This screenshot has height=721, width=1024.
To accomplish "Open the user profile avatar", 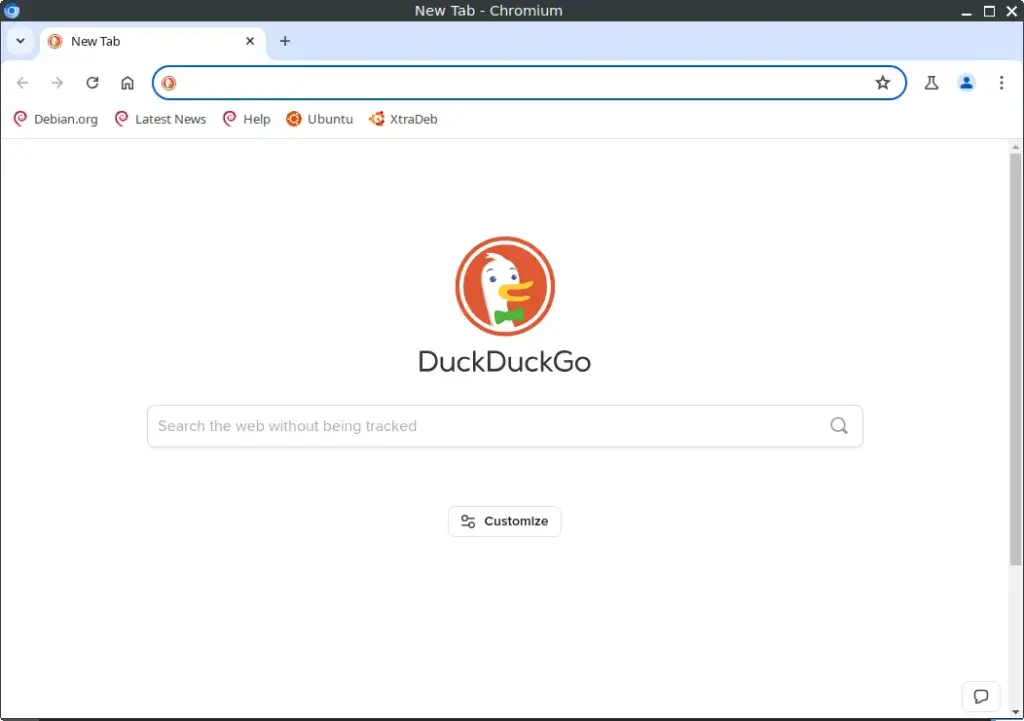I will point(966,83).
